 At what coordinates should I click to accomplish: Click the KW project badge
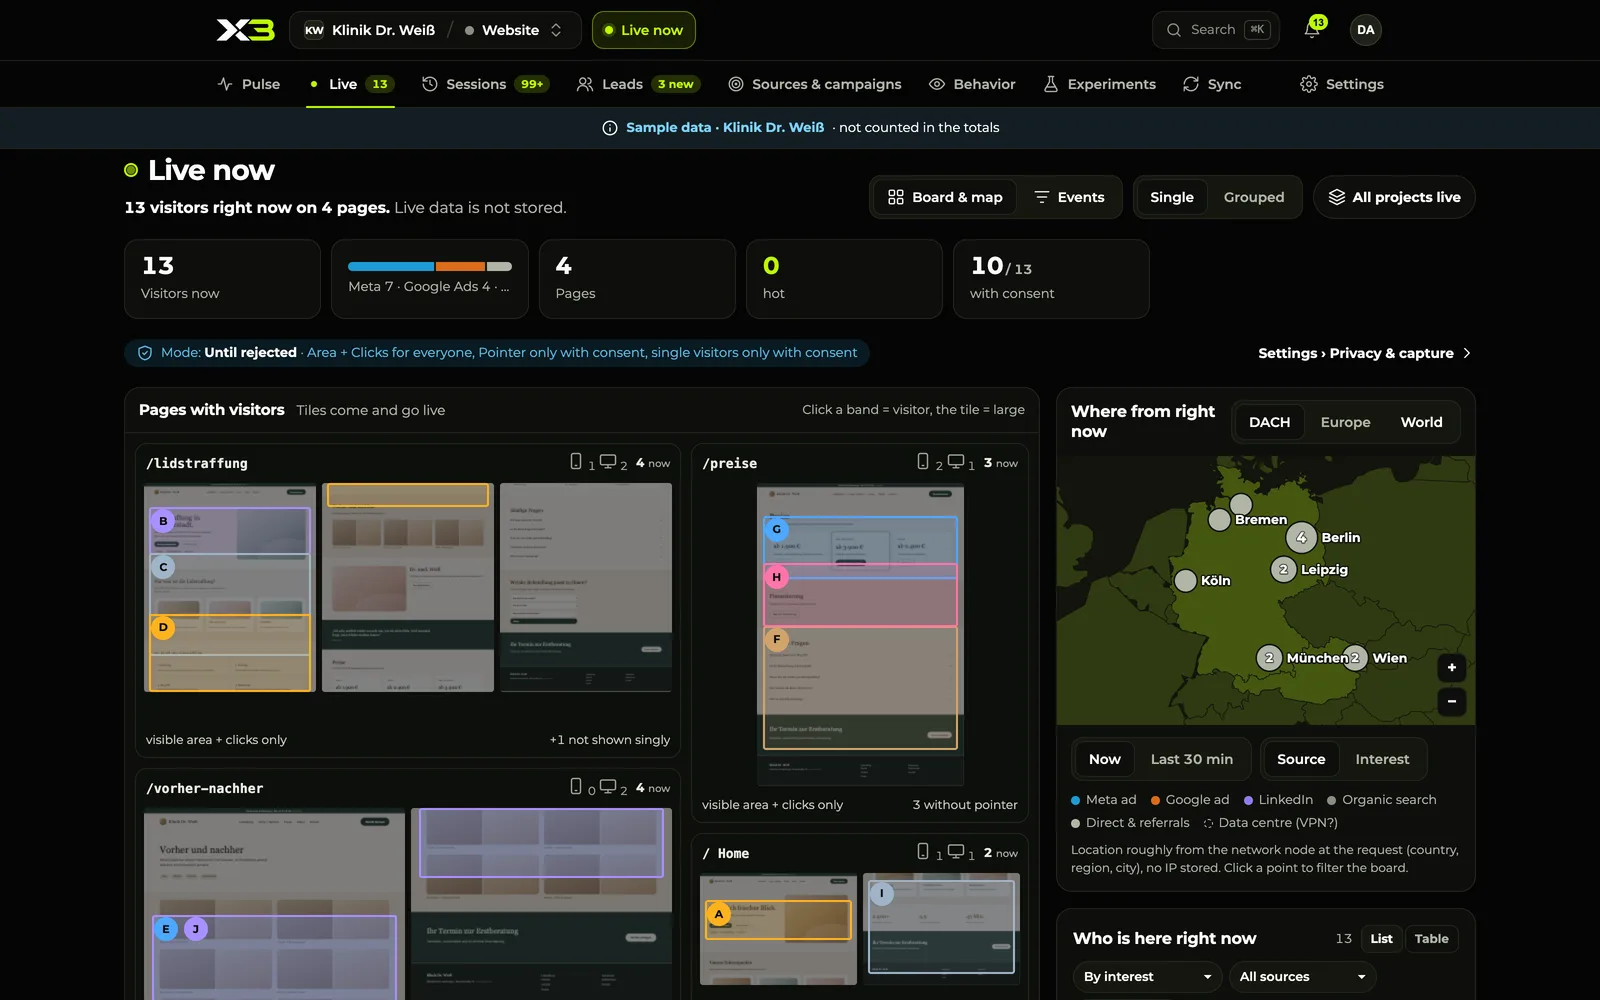tap(314, 30)
